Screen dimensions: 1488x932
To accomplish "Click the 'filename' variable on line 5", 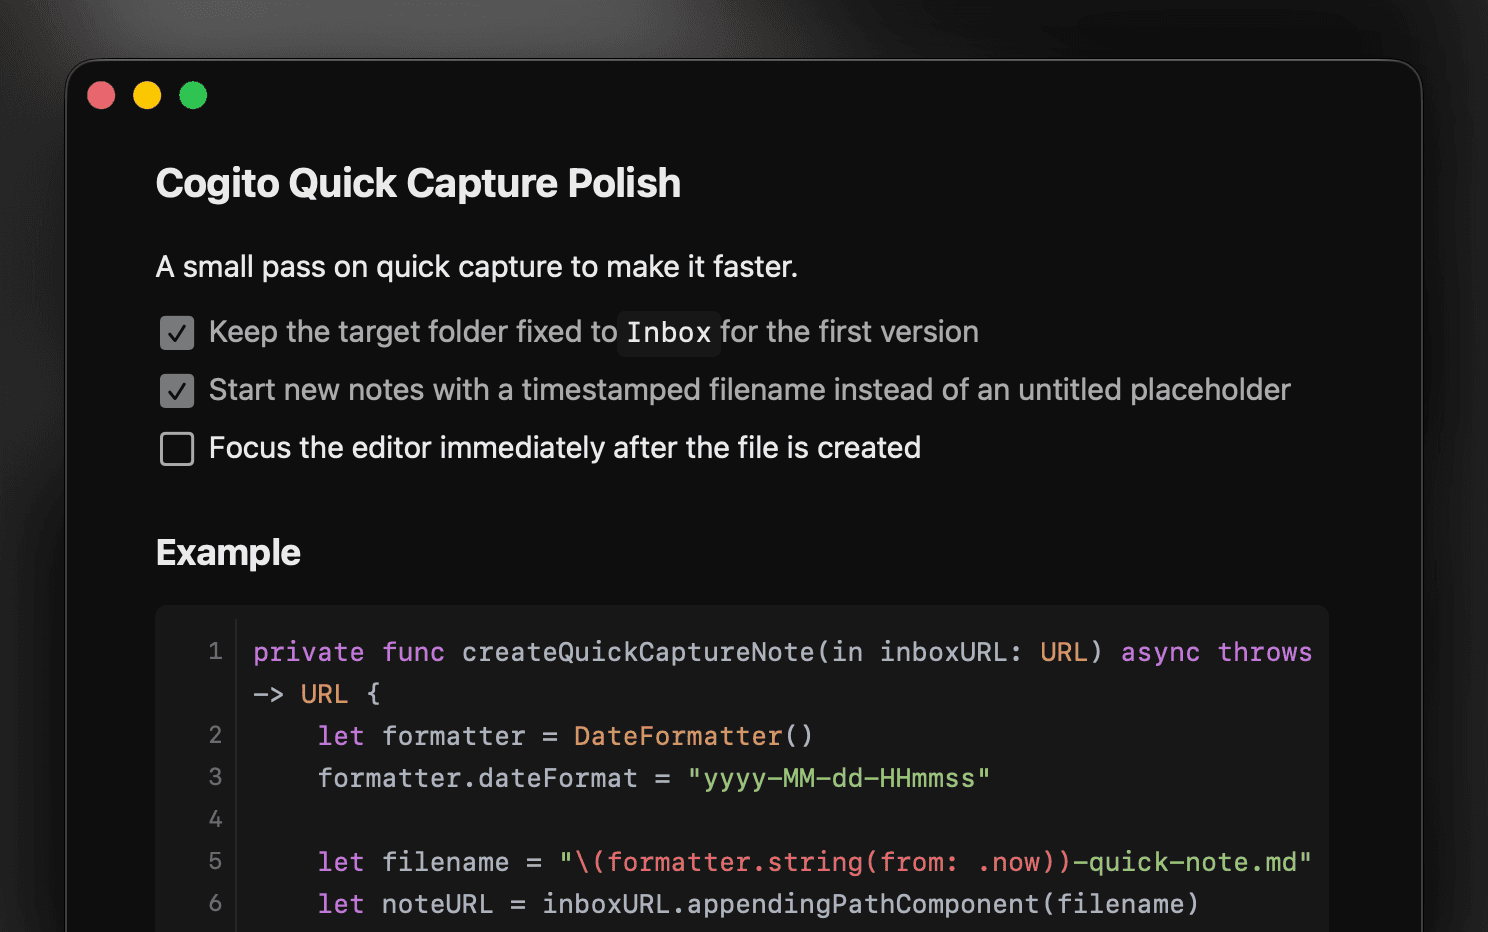I will pos(446,862).
